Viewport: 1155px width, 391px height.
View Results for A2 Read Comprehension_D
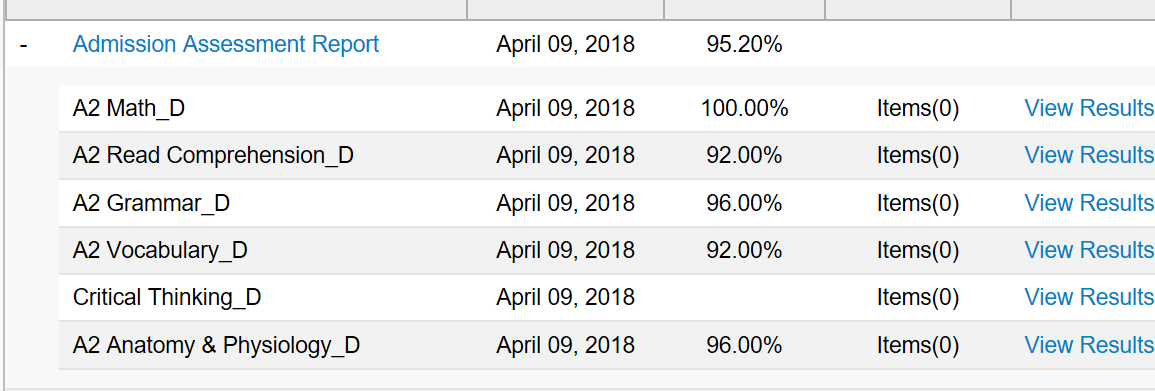coord(1089,155)
